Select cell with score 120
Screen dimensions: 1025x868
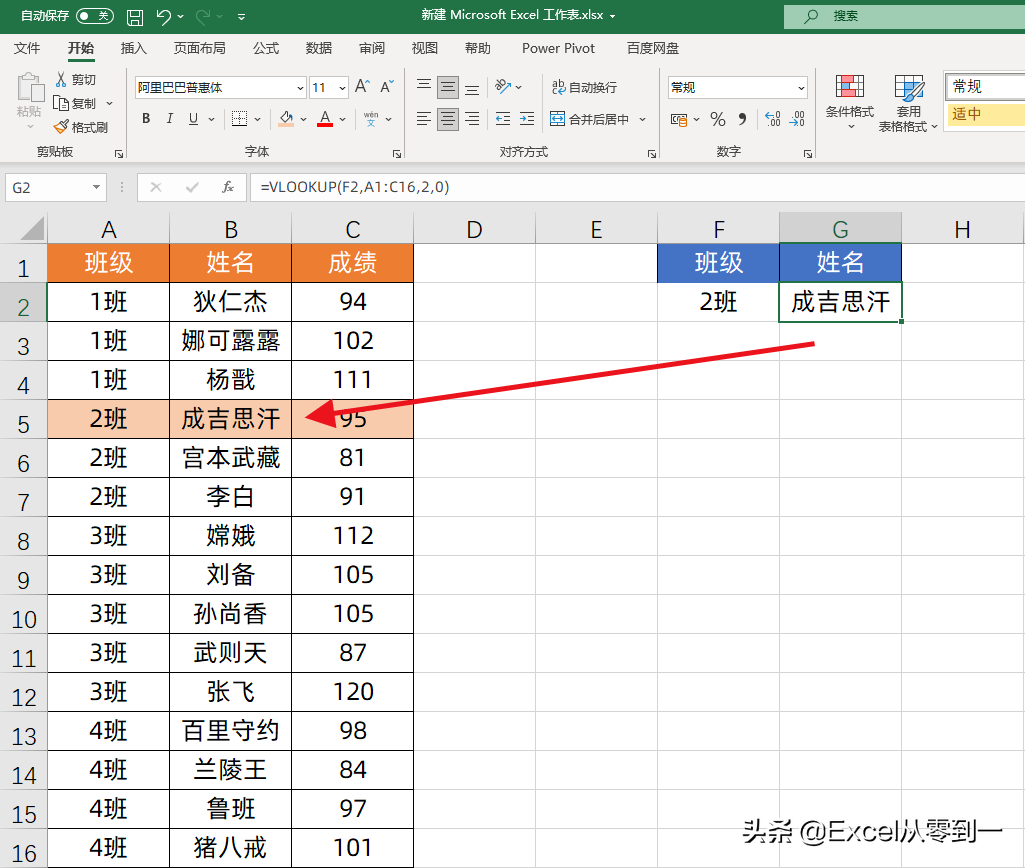(x=353, y=692)
